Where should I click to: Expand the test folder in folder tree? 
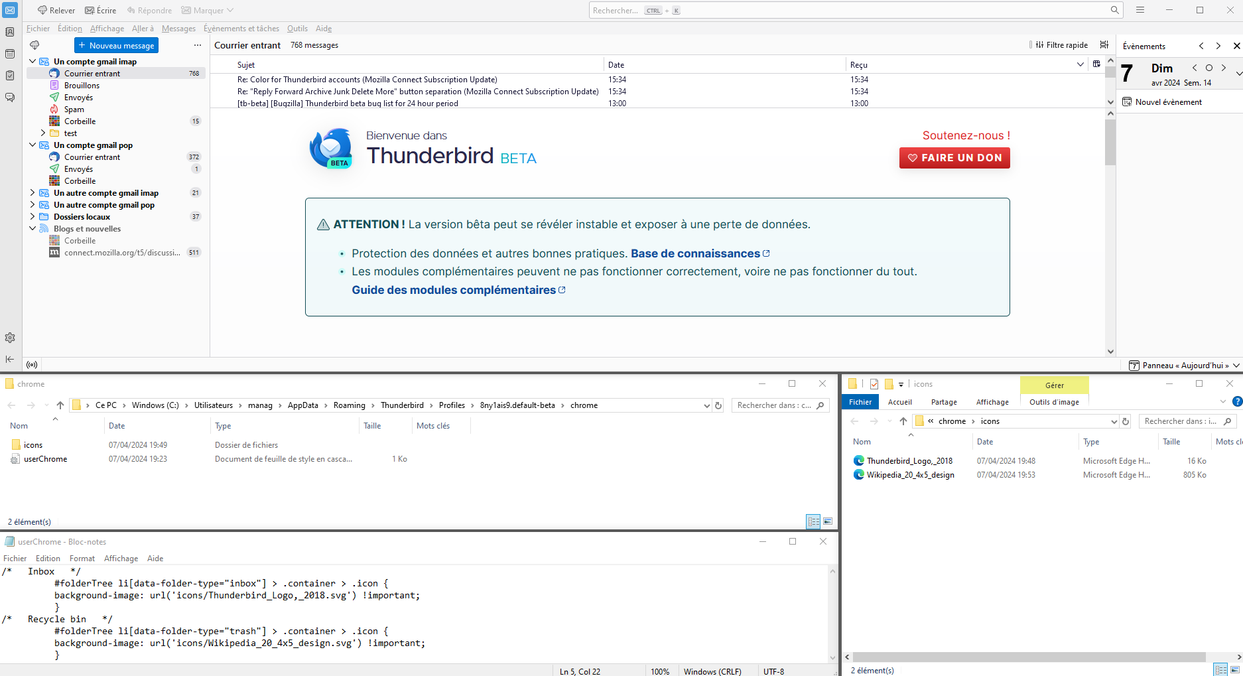tap(43, 133)
